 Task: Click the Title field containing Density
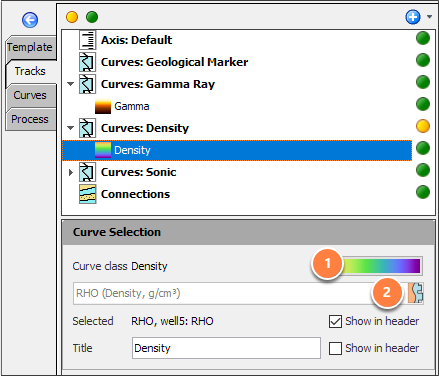[x=226, y=348]
